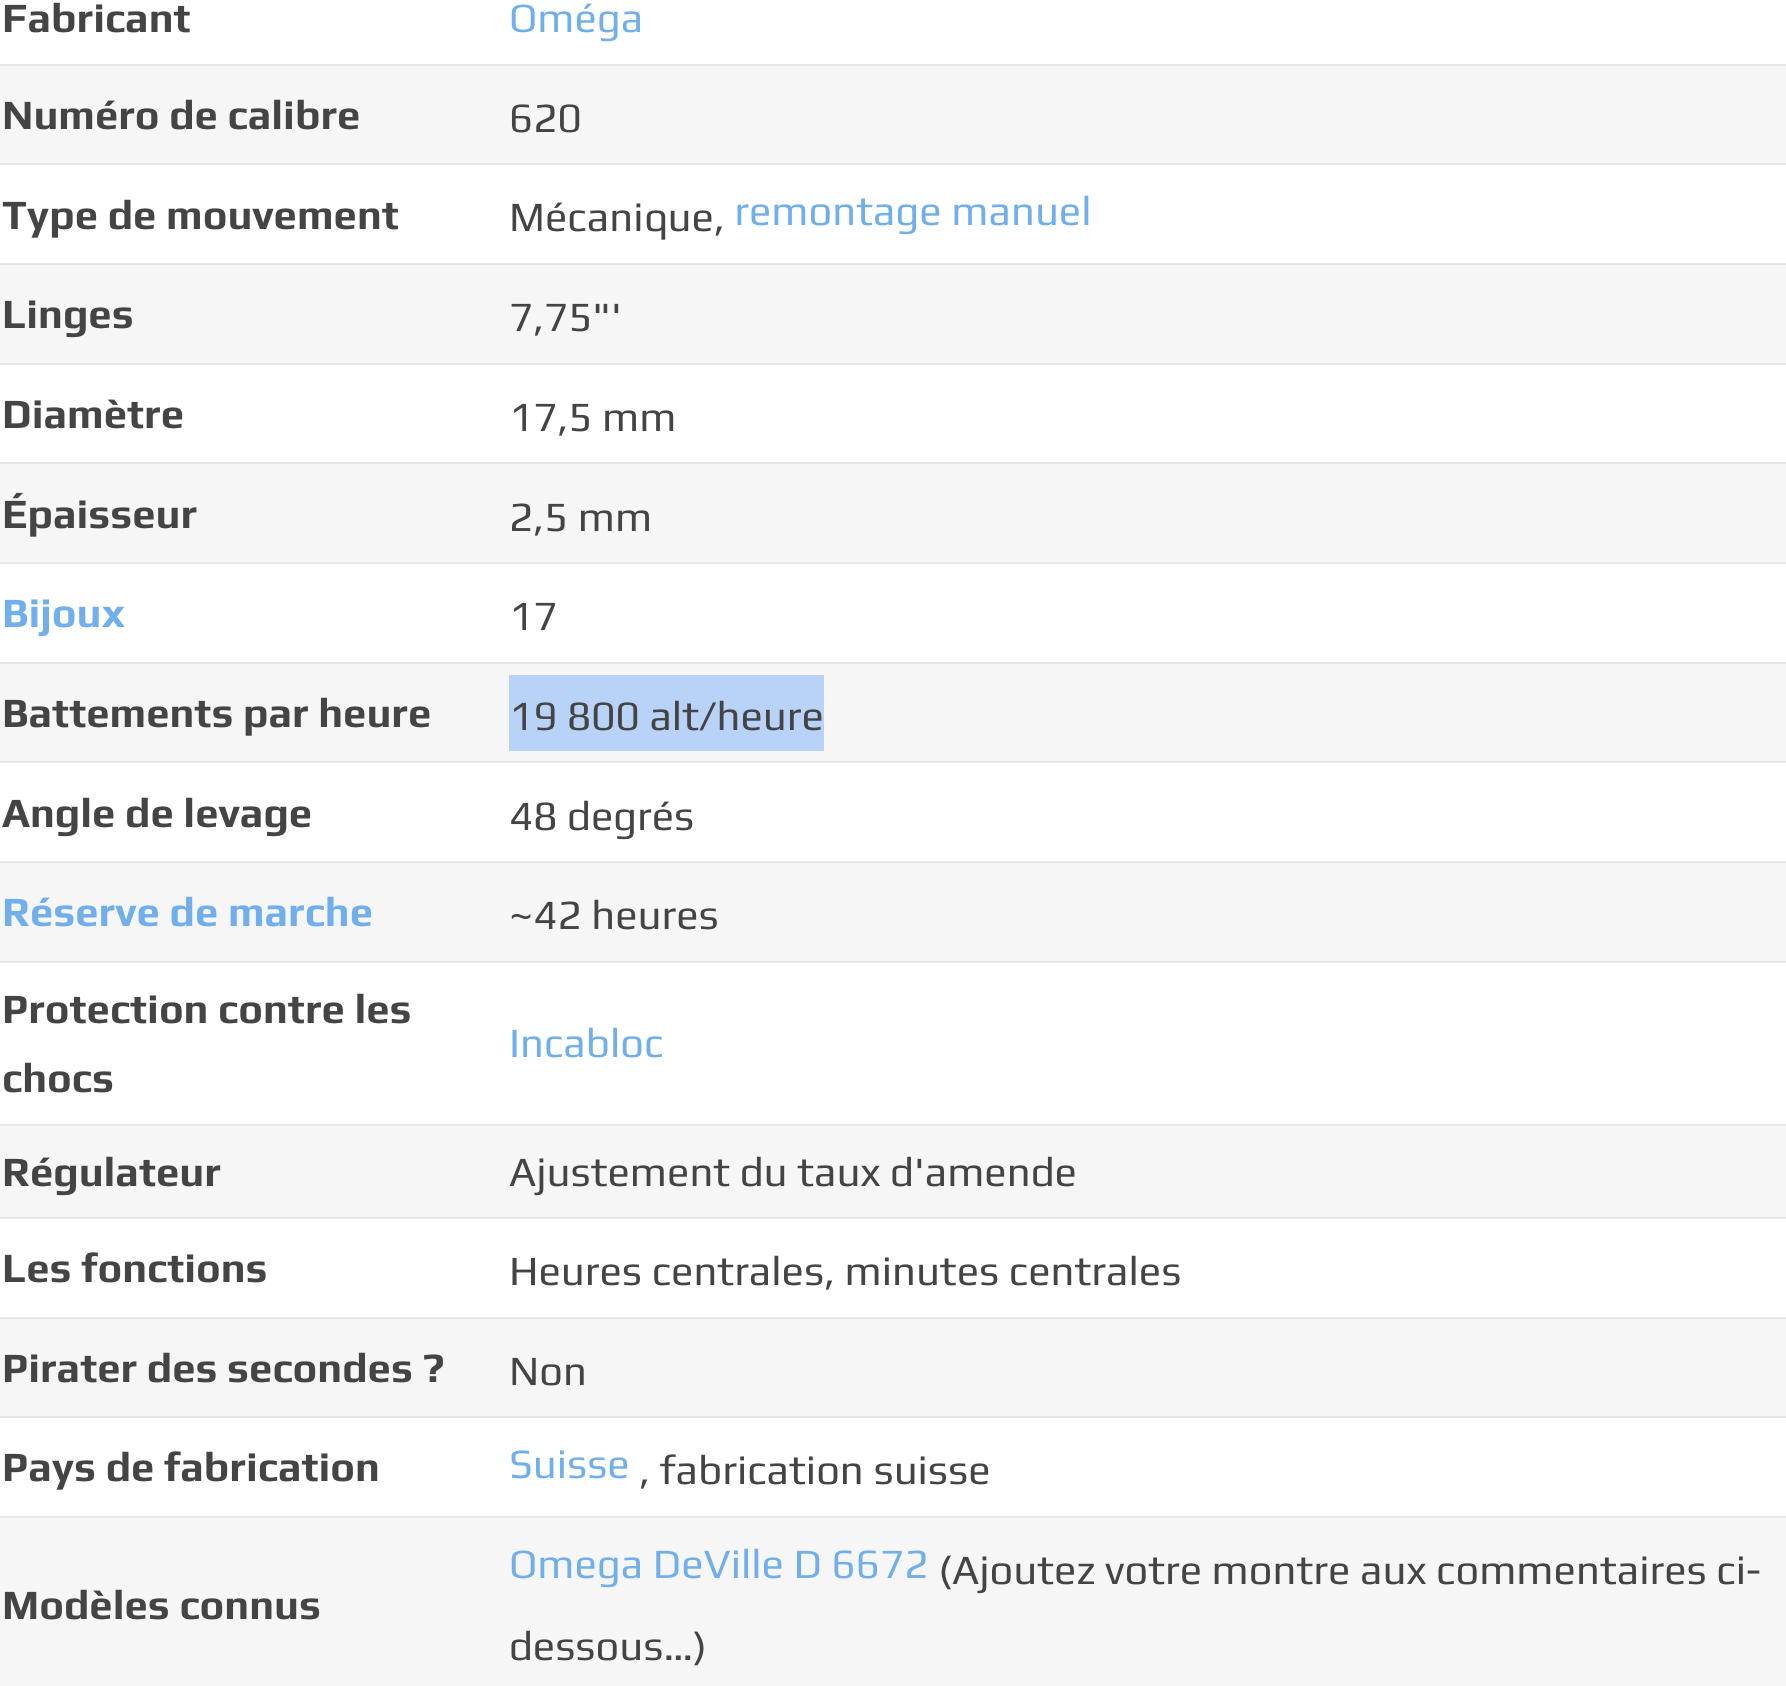1786x1686 pixels.
Task: Open the Oméga manufacturer link
Action: coord(575,20)
